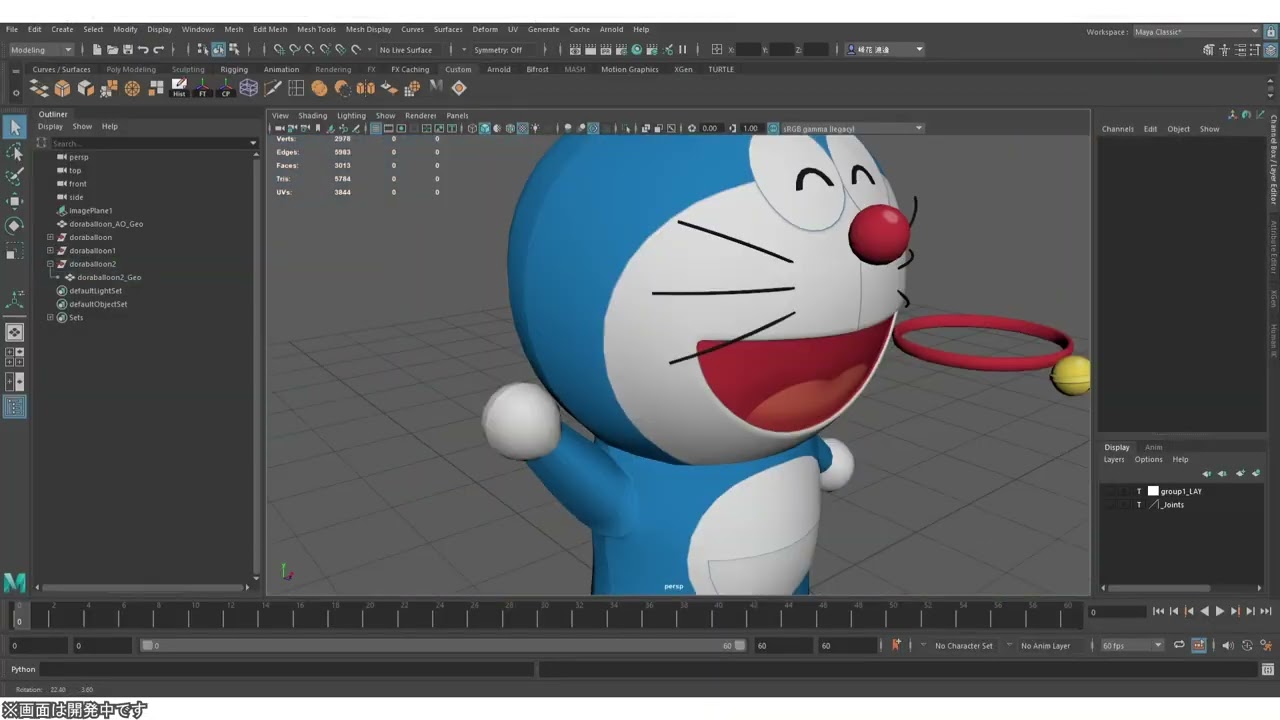Move selected layer up icon

(1207, 473)
